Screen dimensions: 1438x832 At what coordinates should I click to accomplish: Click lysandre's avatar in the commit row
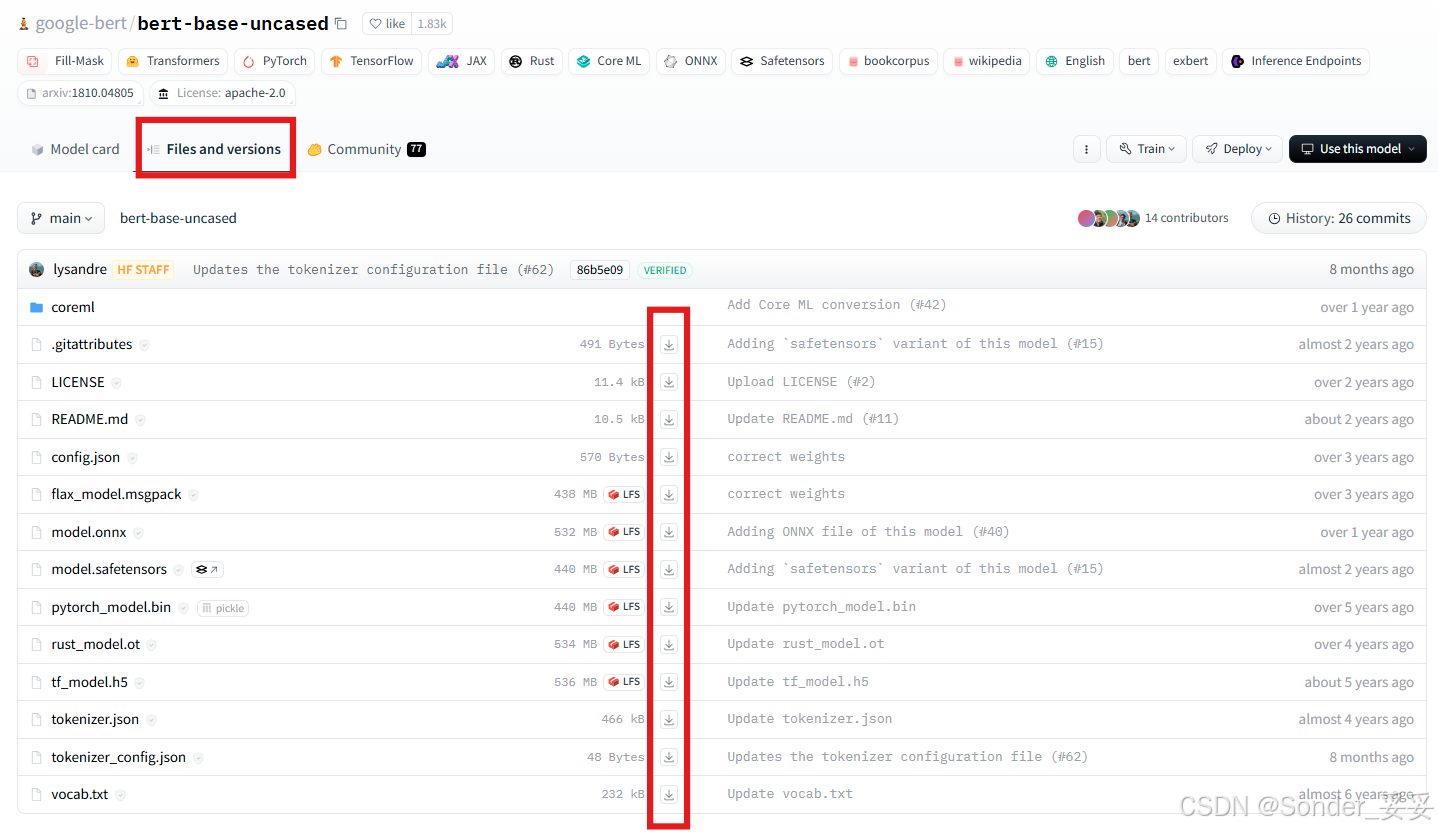point(37,270)
